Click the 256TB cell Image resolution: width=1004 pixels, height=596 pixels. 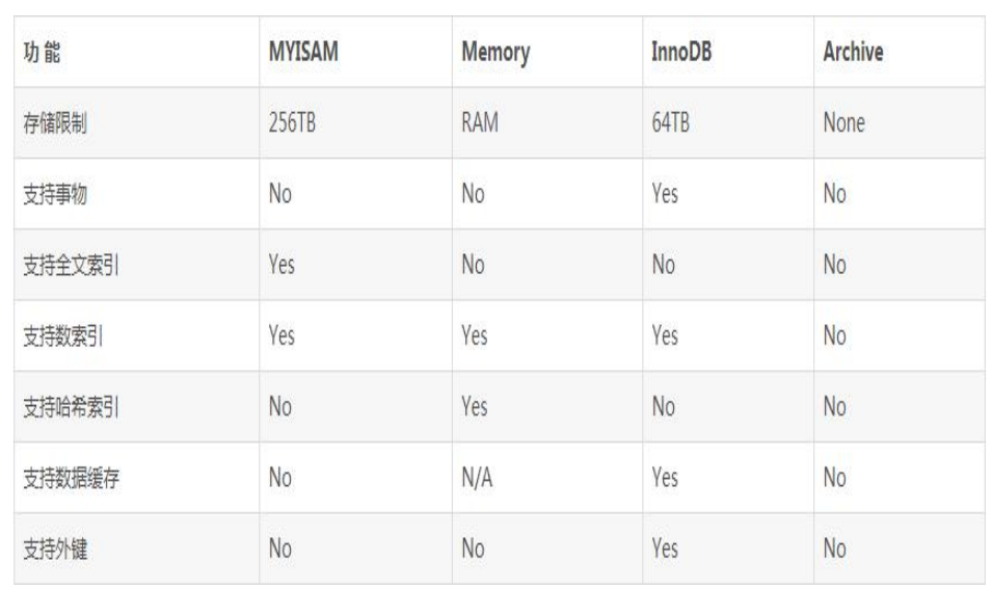(x=292, y=124)
